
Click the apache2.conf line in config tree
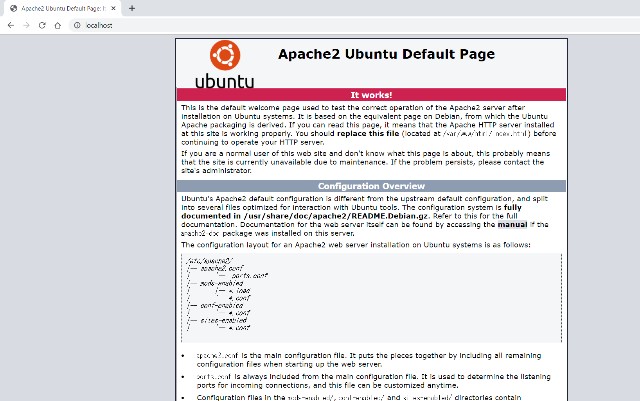222,268
